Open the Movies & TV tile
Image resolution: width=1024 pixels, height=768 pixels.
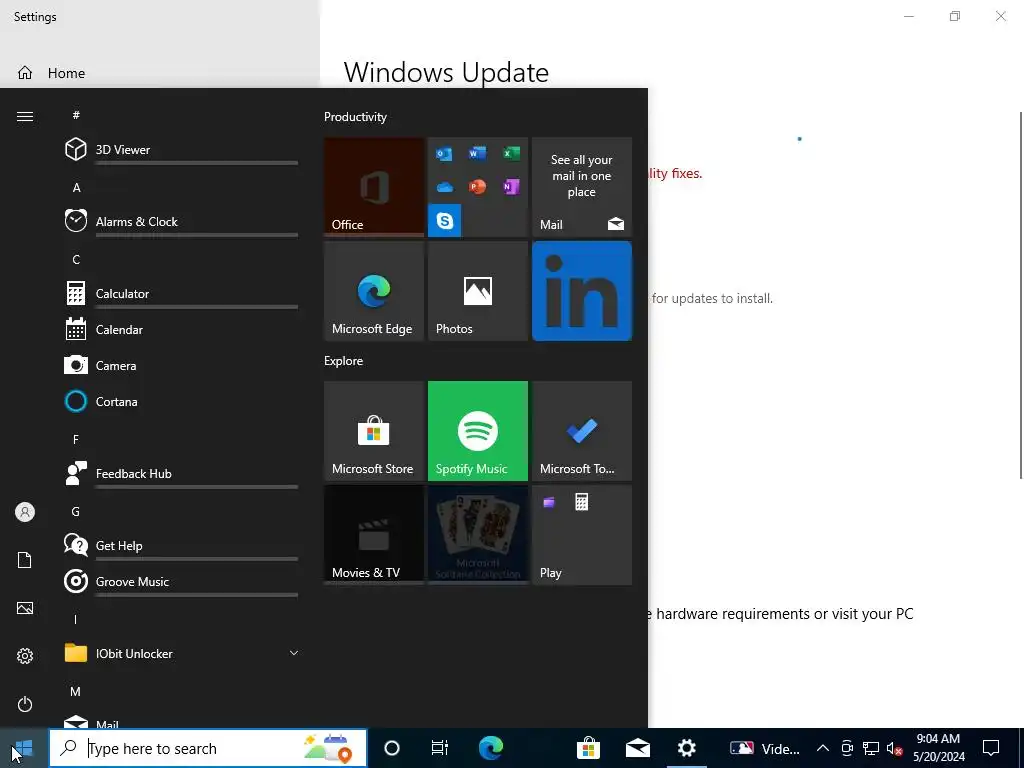tap(374, 535)
